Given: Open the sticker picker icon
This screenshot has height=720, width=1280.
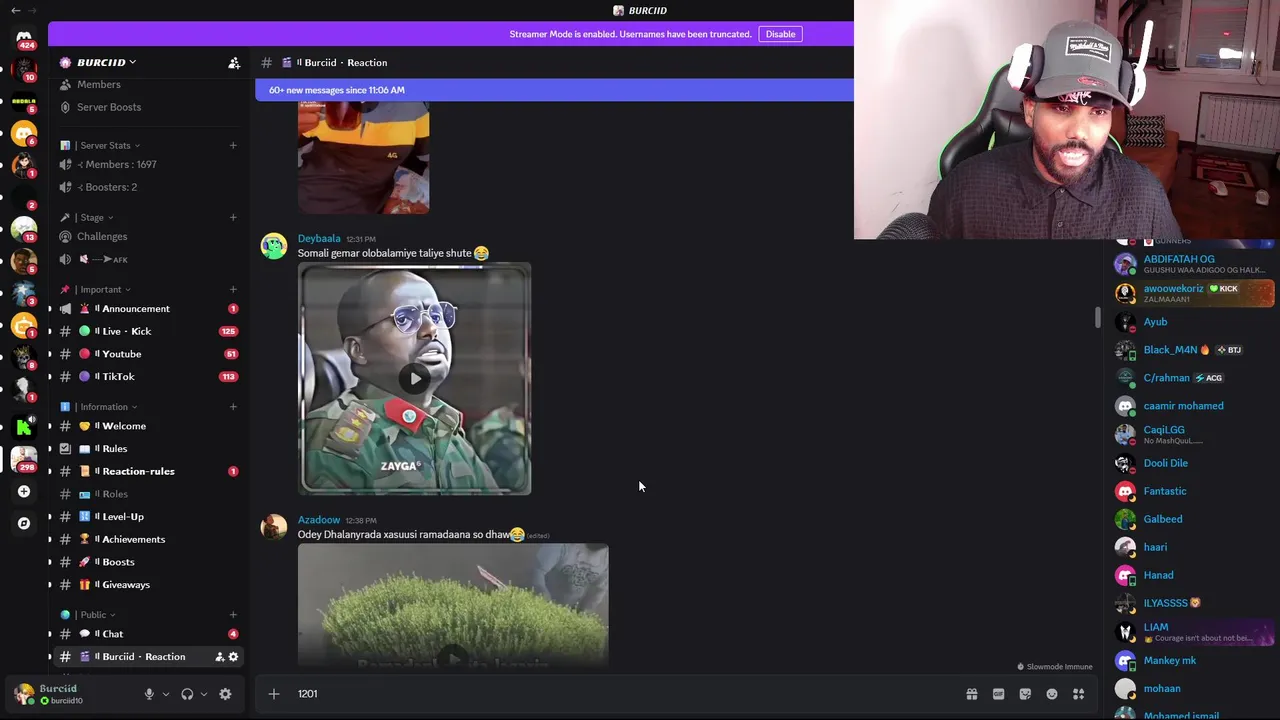Looking at the screenshot, I should coord(1025,694).
